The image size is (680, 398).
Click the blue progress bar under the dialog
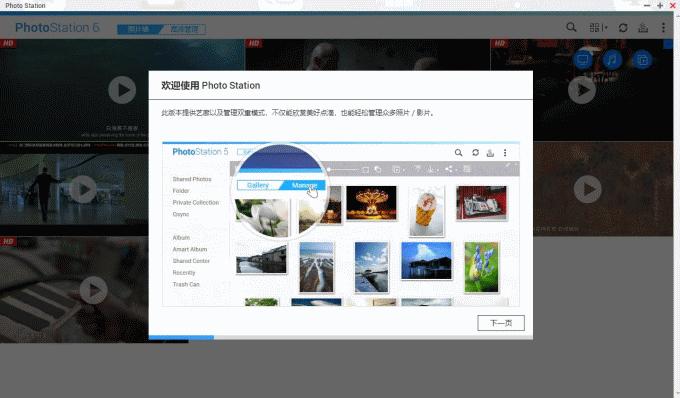tap(181, 337)
